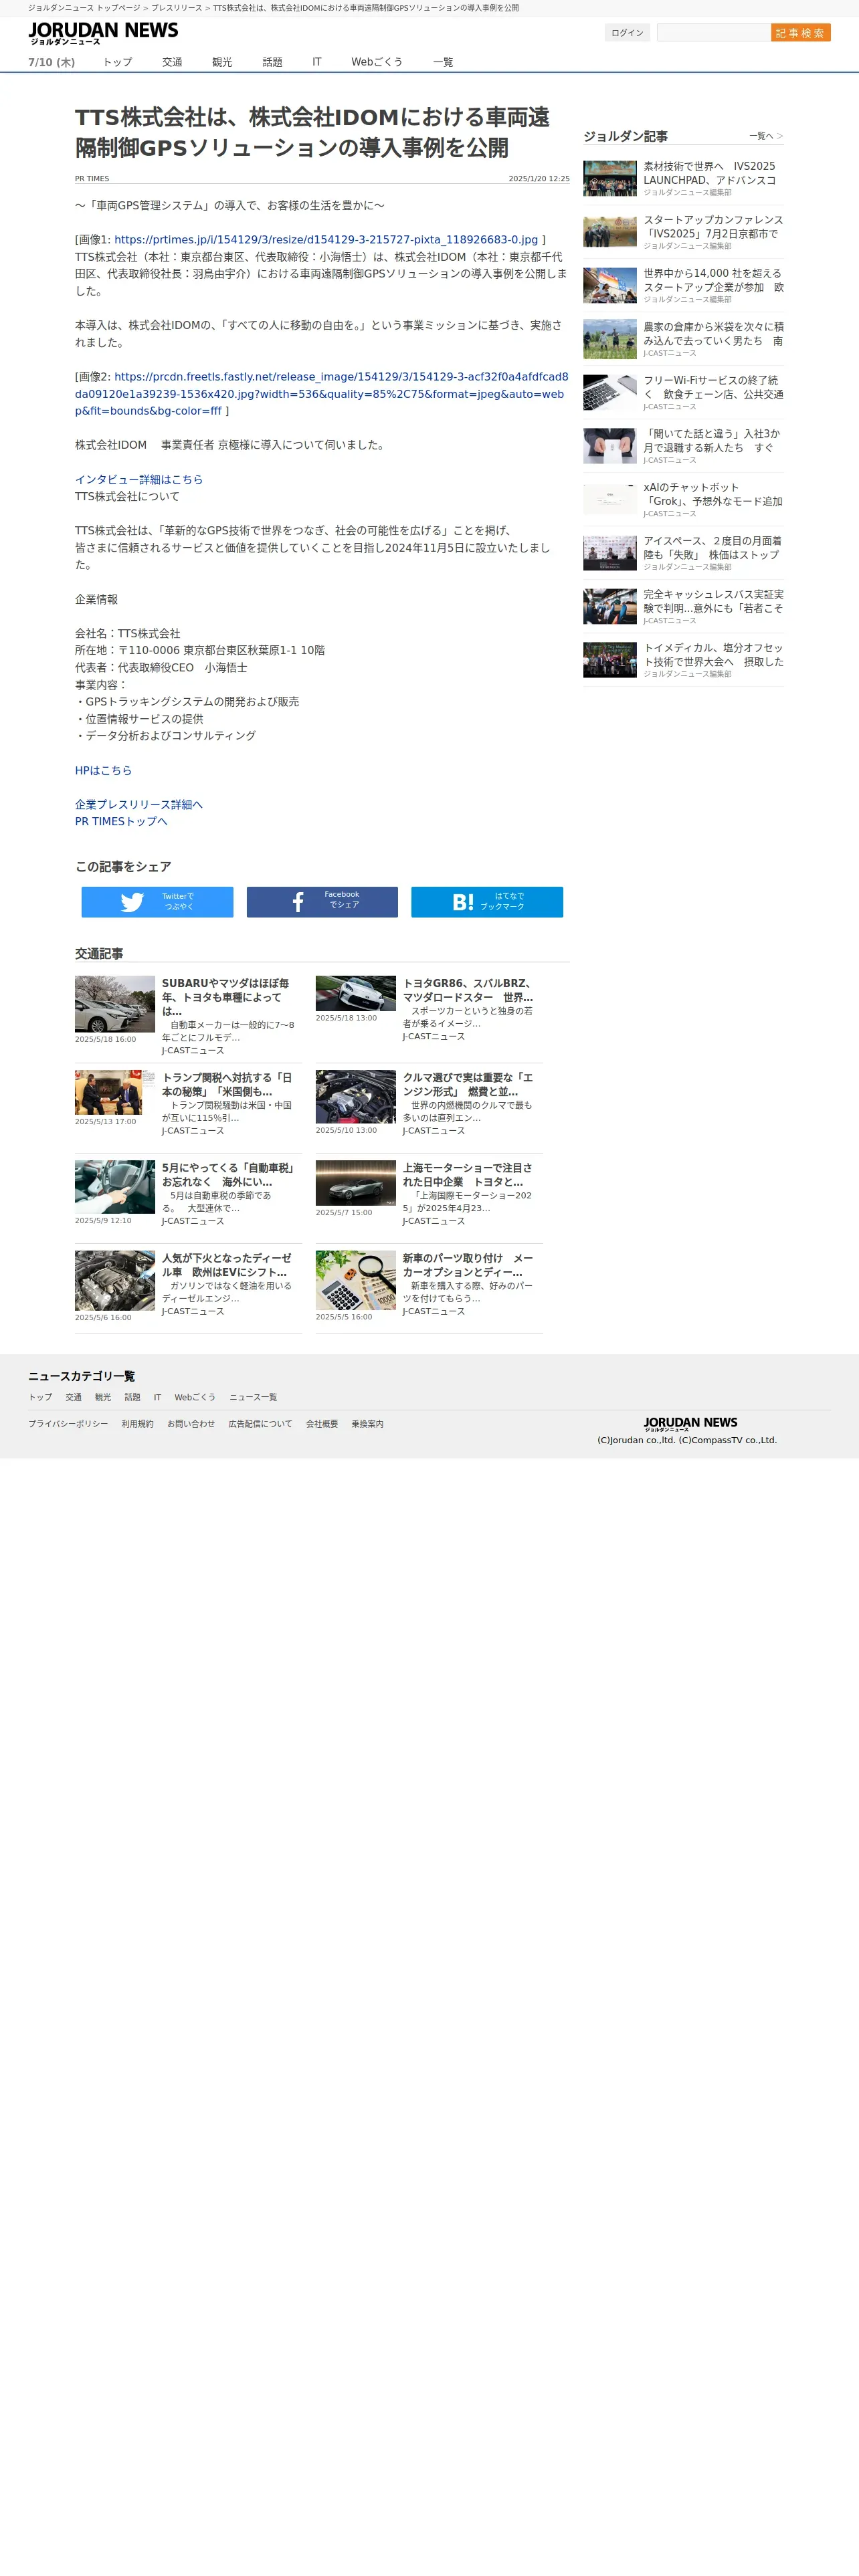Screen dimensions: 859x2576
Task: Click the プレスリリース breadcrumb link
Action: pos(176,8)
